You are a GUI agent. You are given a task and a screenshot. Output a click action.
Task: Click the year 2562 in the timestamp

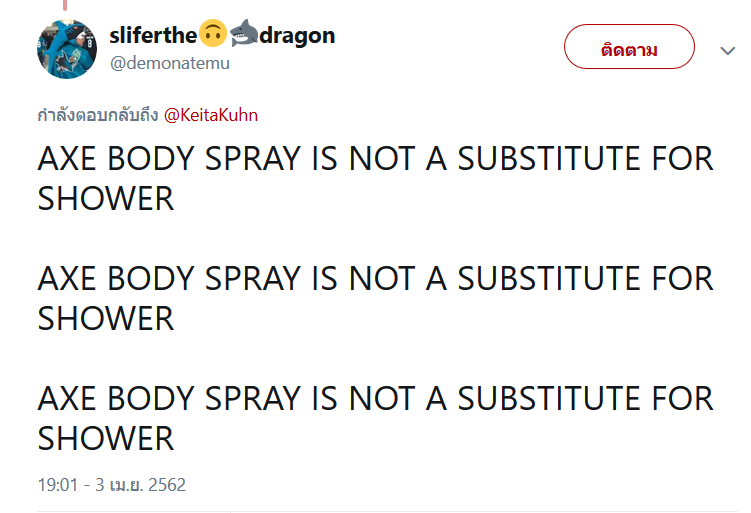click(x=167, y=485)
